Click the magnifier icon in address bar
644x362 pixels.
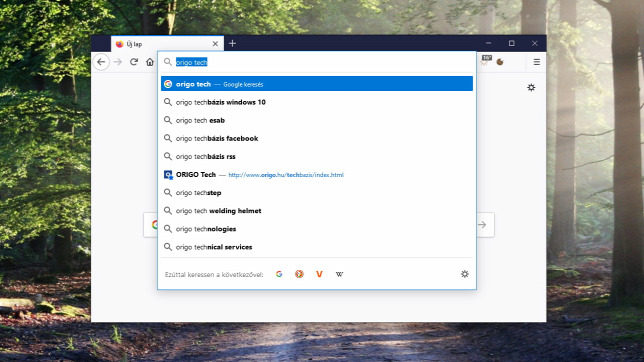[168, 62]
